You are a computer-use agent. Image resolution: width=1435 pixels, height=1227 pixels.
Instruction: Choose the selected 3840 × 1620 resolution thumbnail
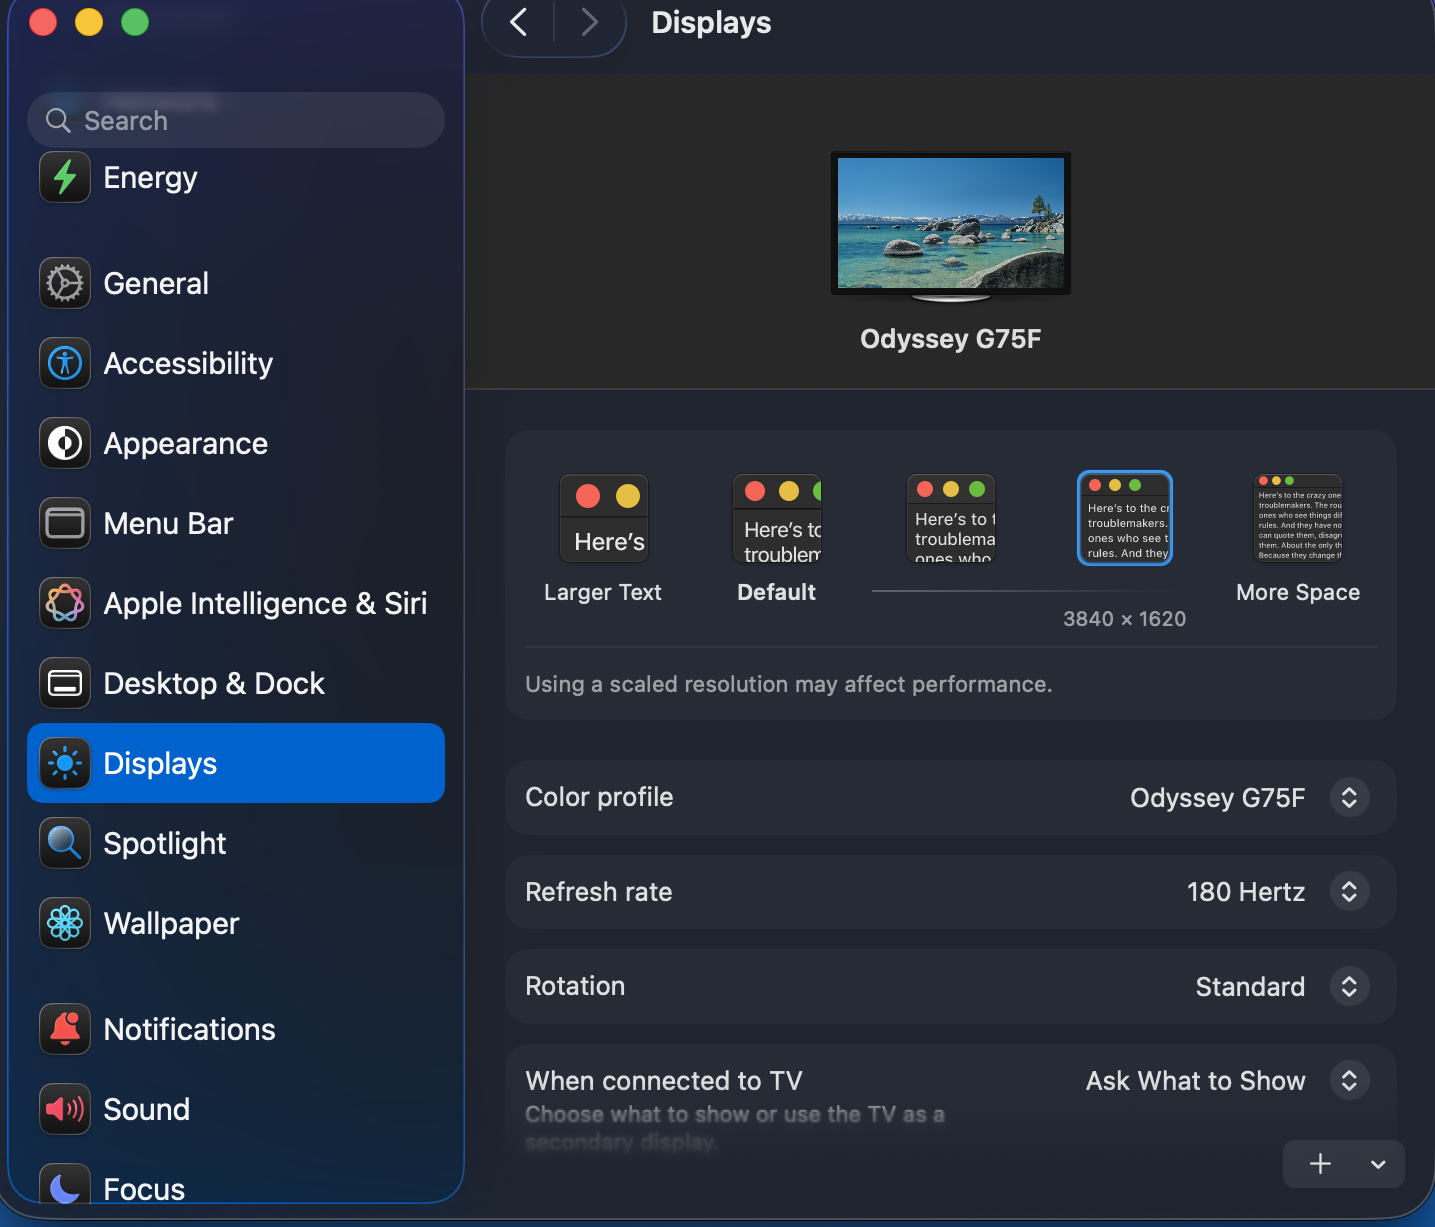[x=1125, y=518]
